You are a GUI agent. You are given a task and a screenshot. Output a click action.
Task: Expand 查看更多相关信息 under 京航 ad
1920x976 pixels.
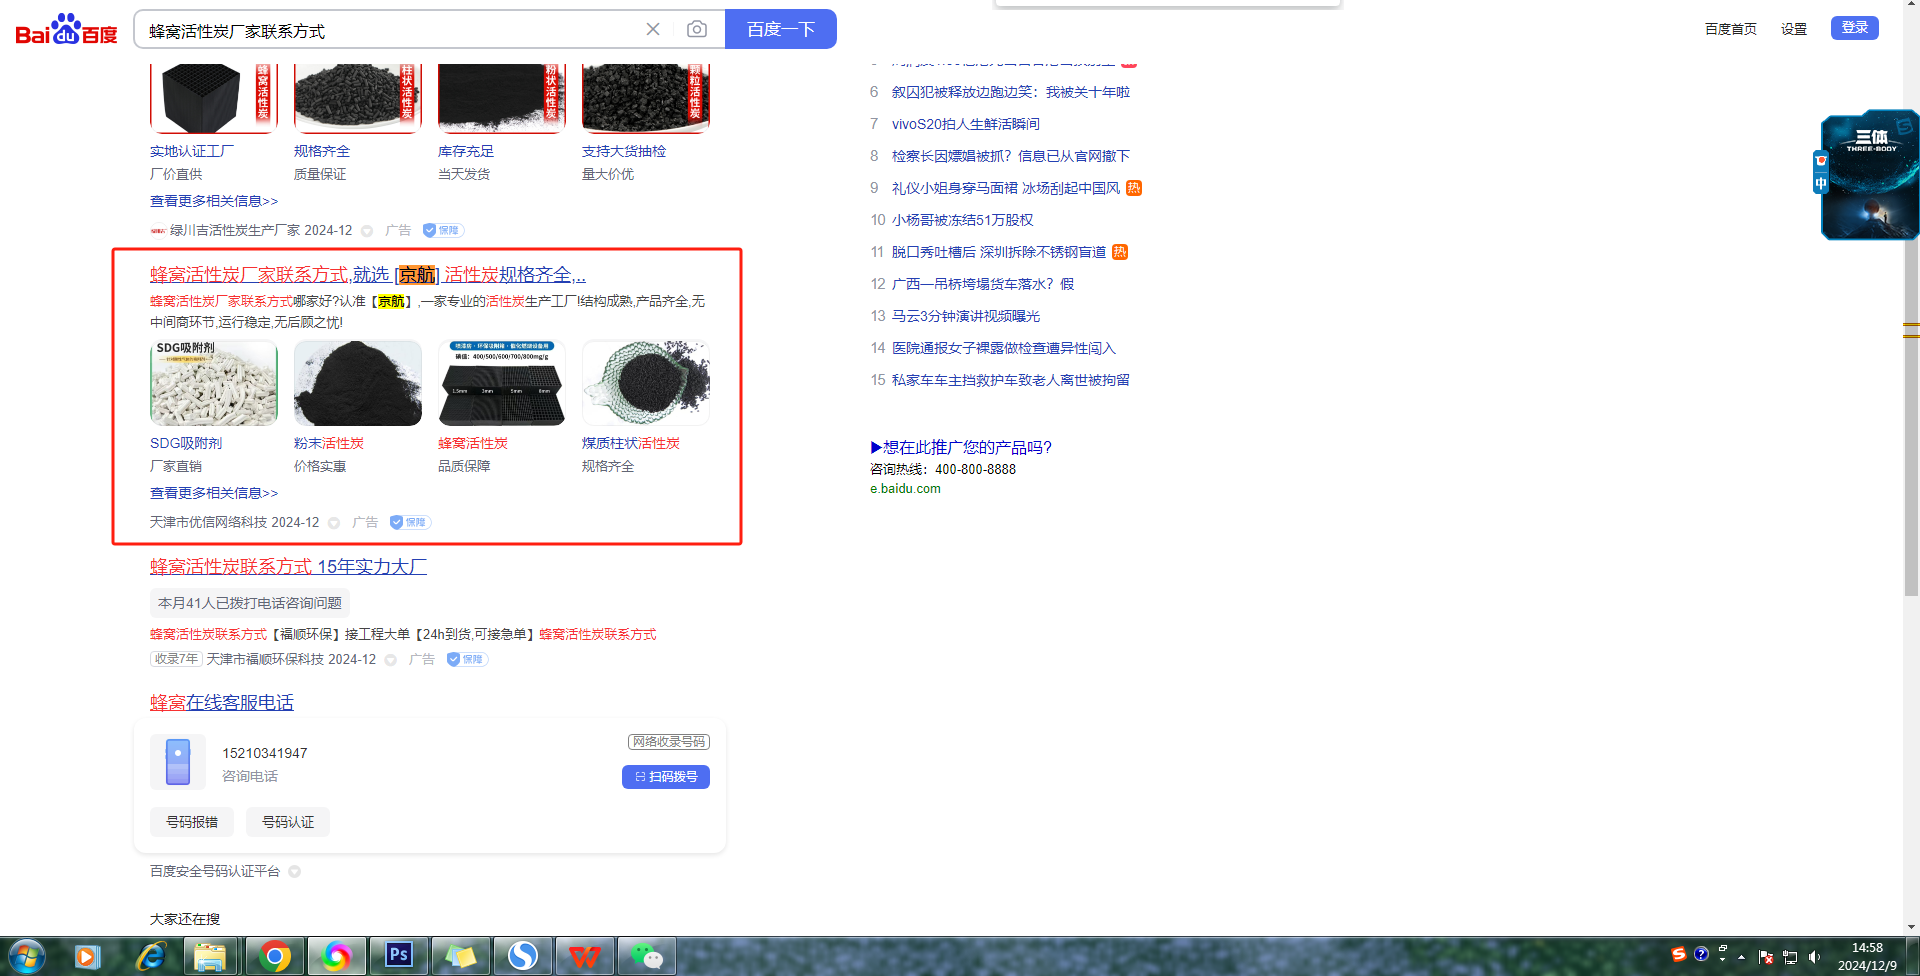[214, 493]
